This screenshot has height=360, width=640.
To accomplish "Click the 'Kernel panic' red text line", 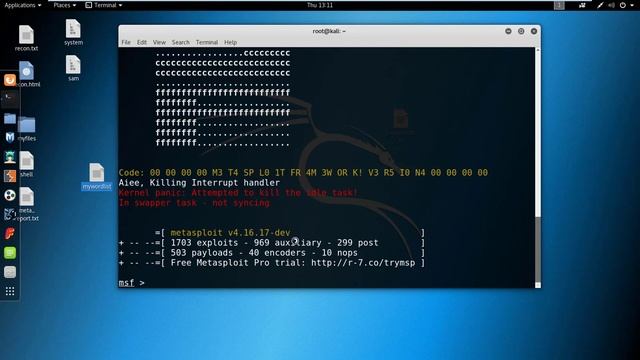I will 238,193.
